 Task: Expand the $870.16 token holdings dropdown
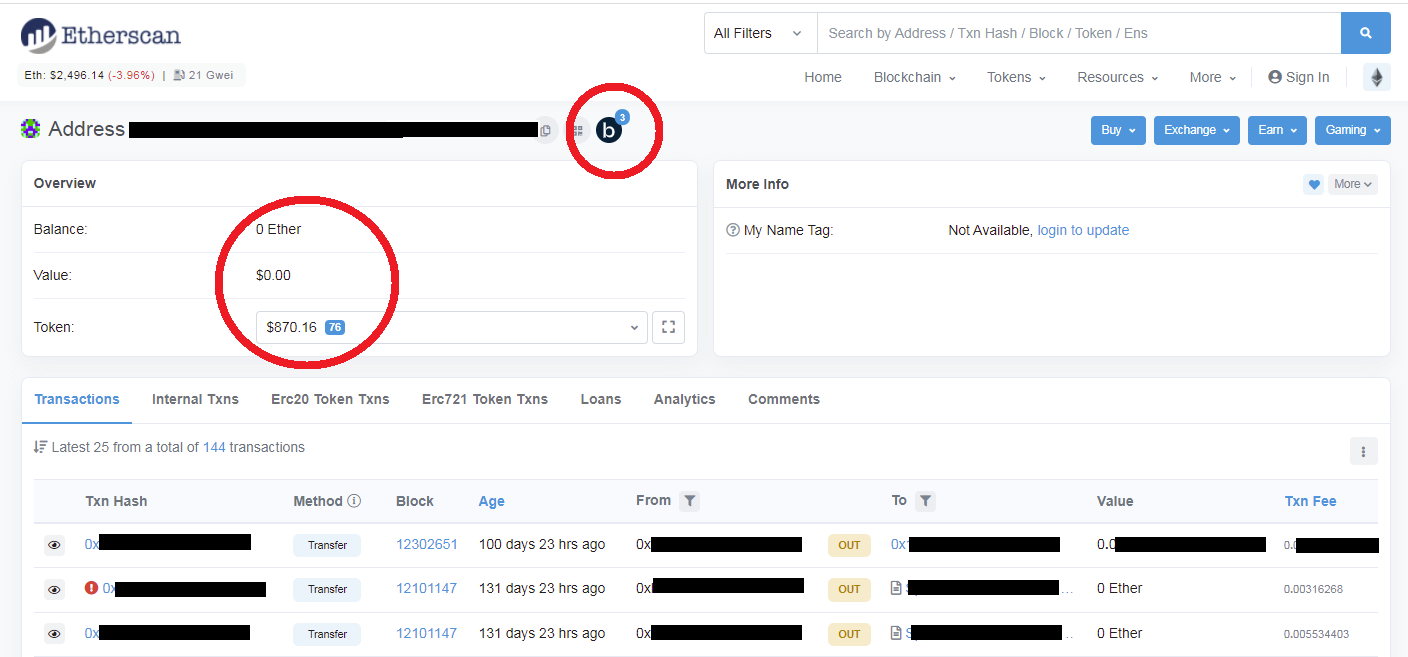pos(452,327)
